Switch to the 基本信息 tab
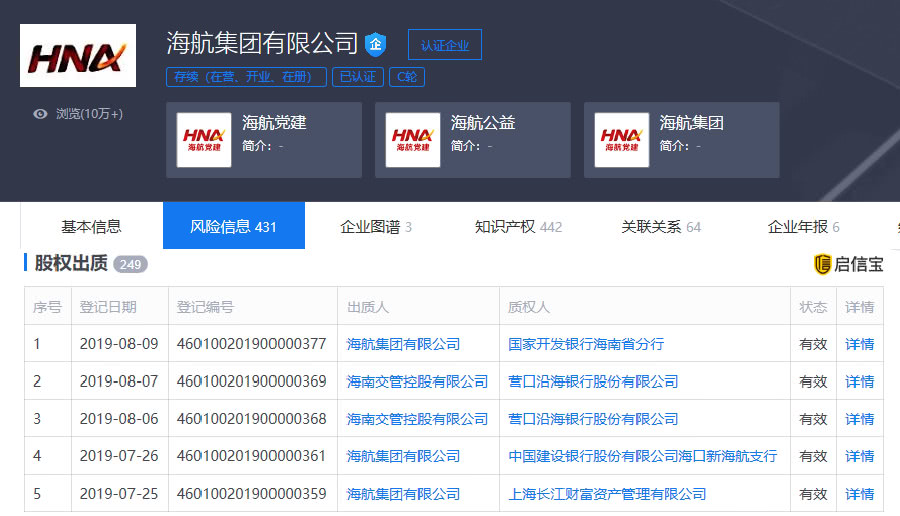This screenshot has height=516, width=900. [91, 226]
